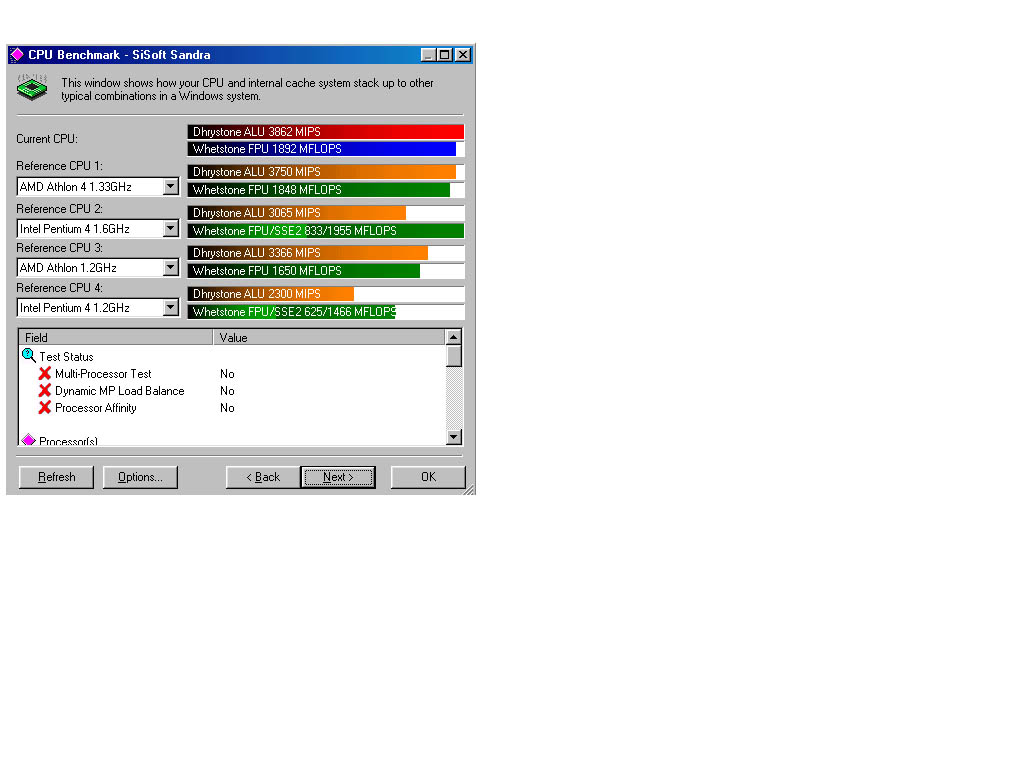Select the AMD Athlon 4 1.33GHz combo box
The image size is (1024, 768).
tap(97, 187)
